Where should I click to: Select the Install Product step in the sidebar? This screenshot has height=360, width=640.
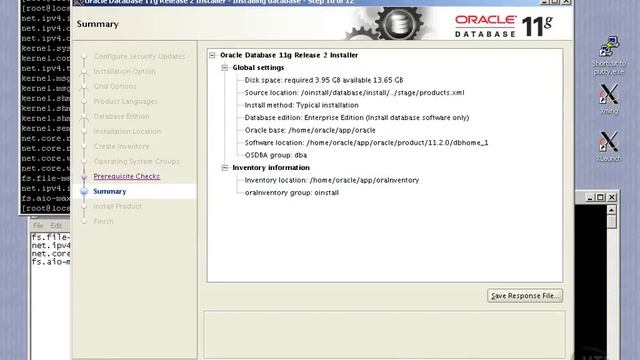[117, 206]
